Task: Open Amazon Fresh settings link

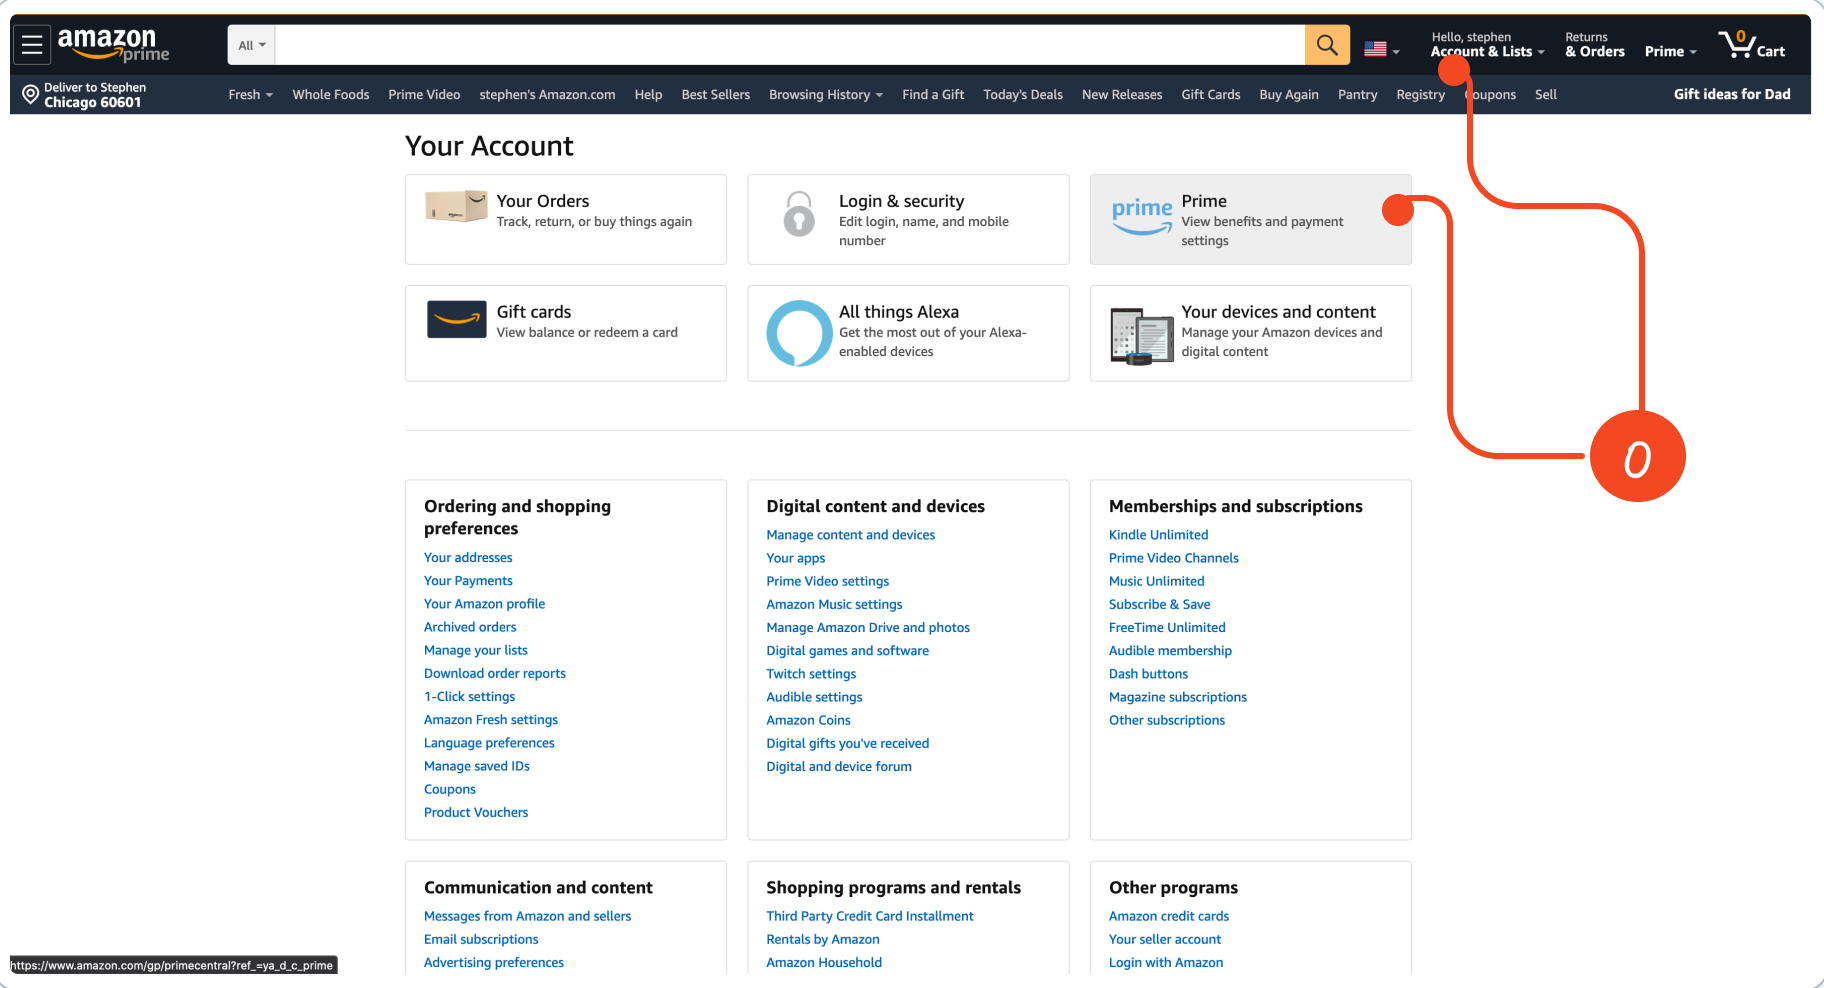Action: coord(491,720)
